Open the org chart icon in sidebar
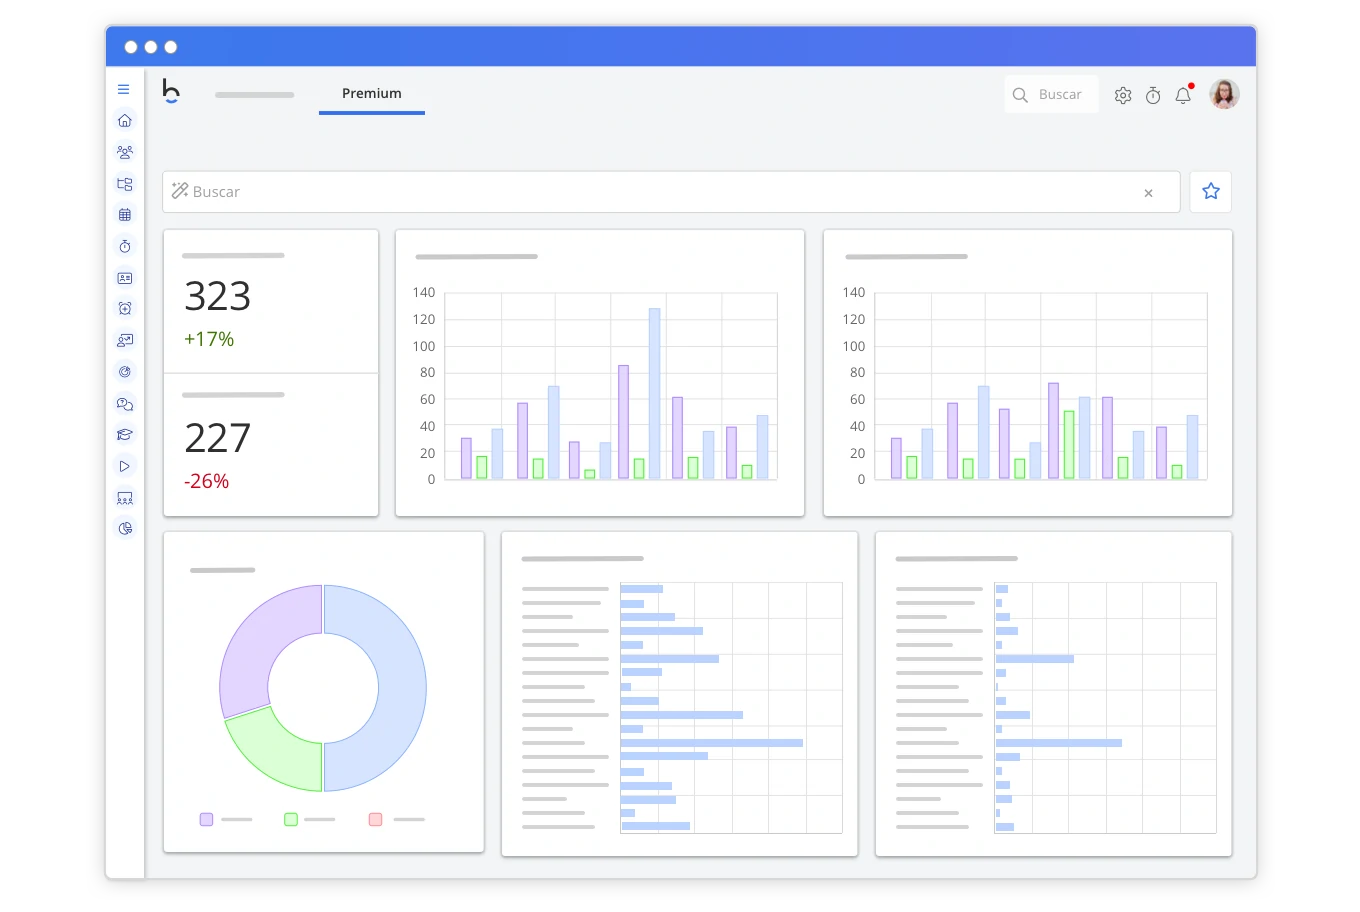 (125, 184)
